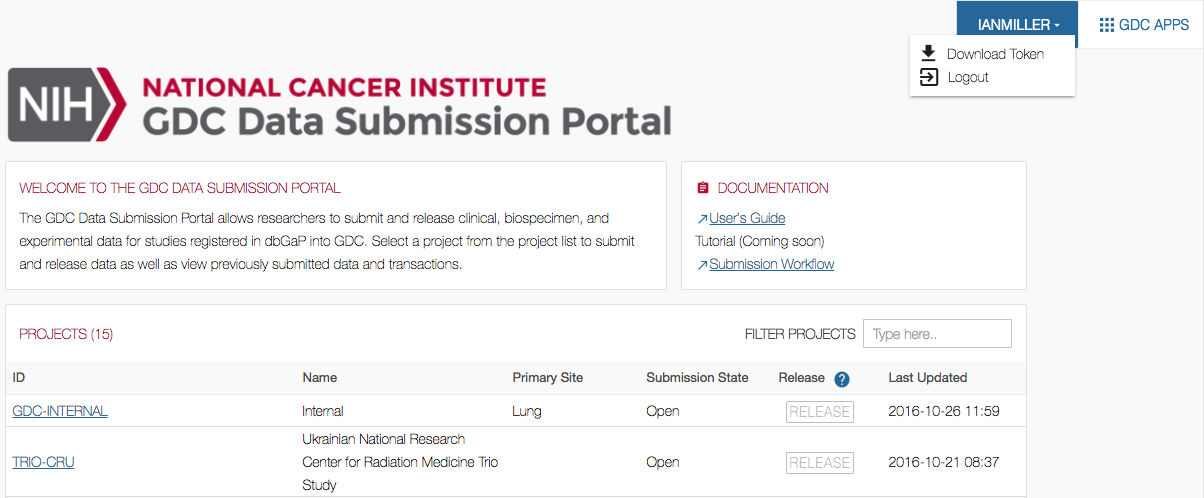Viewport: 1204px width, 498px height.
Task: Collapse the IANMILLER user dropdown
Action: 1016,25
